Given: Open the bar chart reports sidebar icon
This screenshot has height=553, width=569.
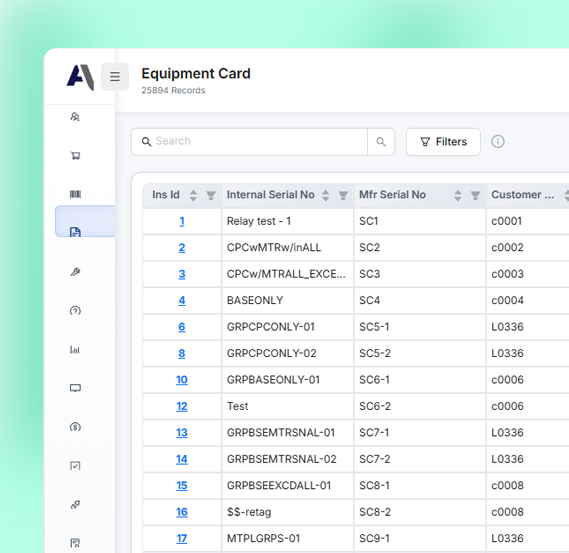Looking at the screenshot, I should [75, 349].
